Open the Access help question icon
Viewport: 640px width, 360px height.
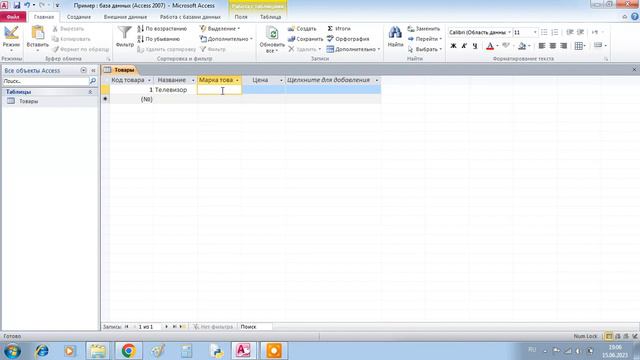[635, 16]
